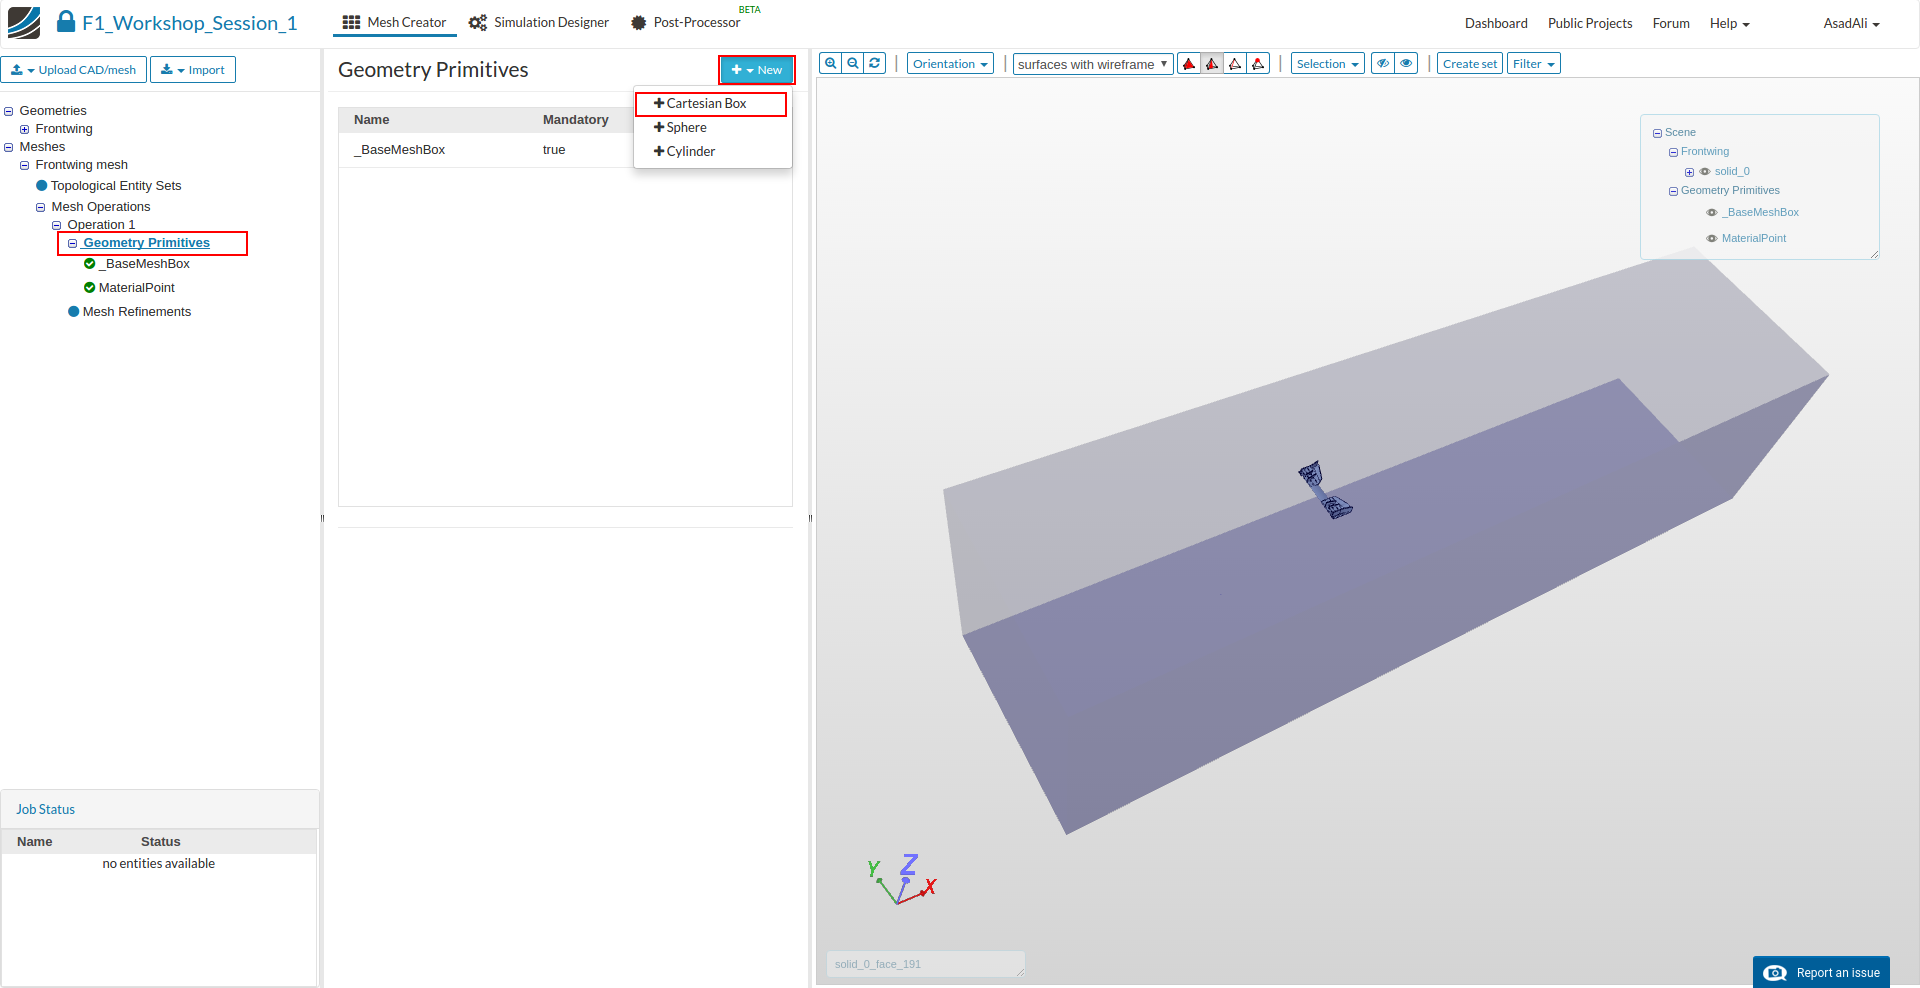
Task: Click the Job Status panel header
Action: [160, 809]
